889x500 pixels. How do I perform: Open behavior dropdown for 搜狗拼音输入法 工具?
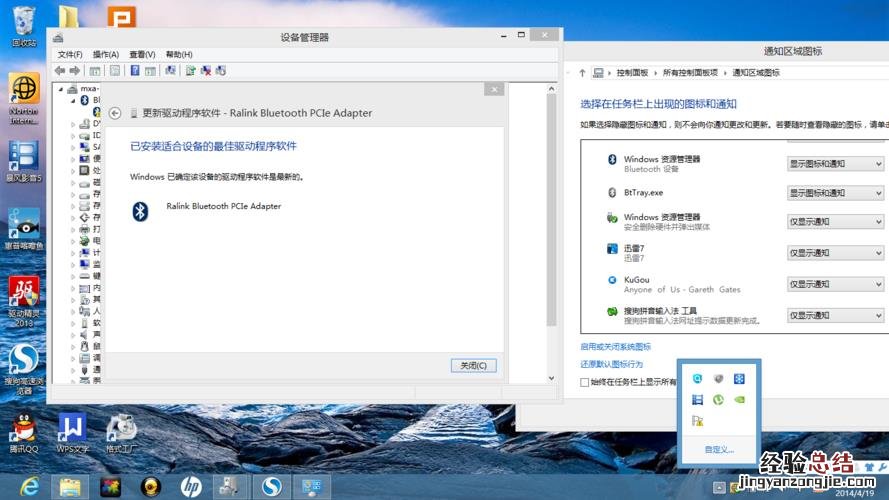(835, 315)
